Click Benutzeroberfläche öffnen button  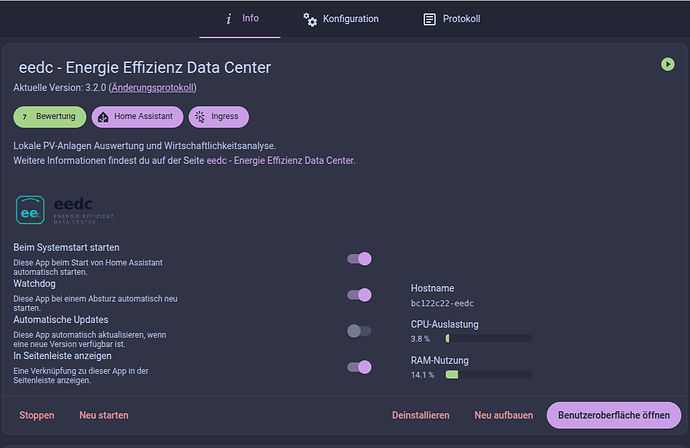pyautogui.click(x=614, y=415)
